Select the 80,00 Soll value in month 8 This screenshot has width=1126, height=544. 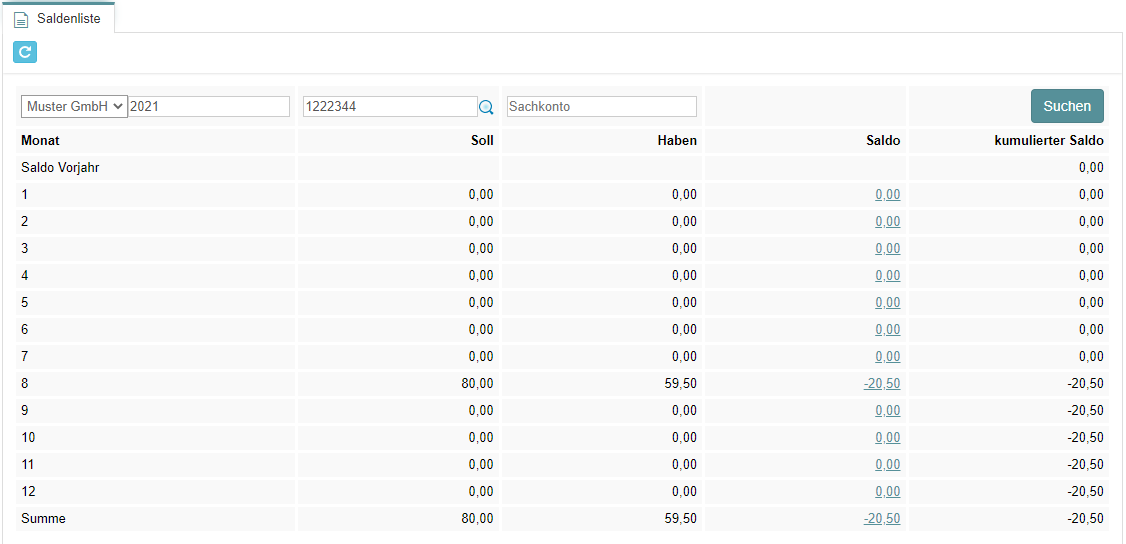pyautogui.click(x=478, y=384)
